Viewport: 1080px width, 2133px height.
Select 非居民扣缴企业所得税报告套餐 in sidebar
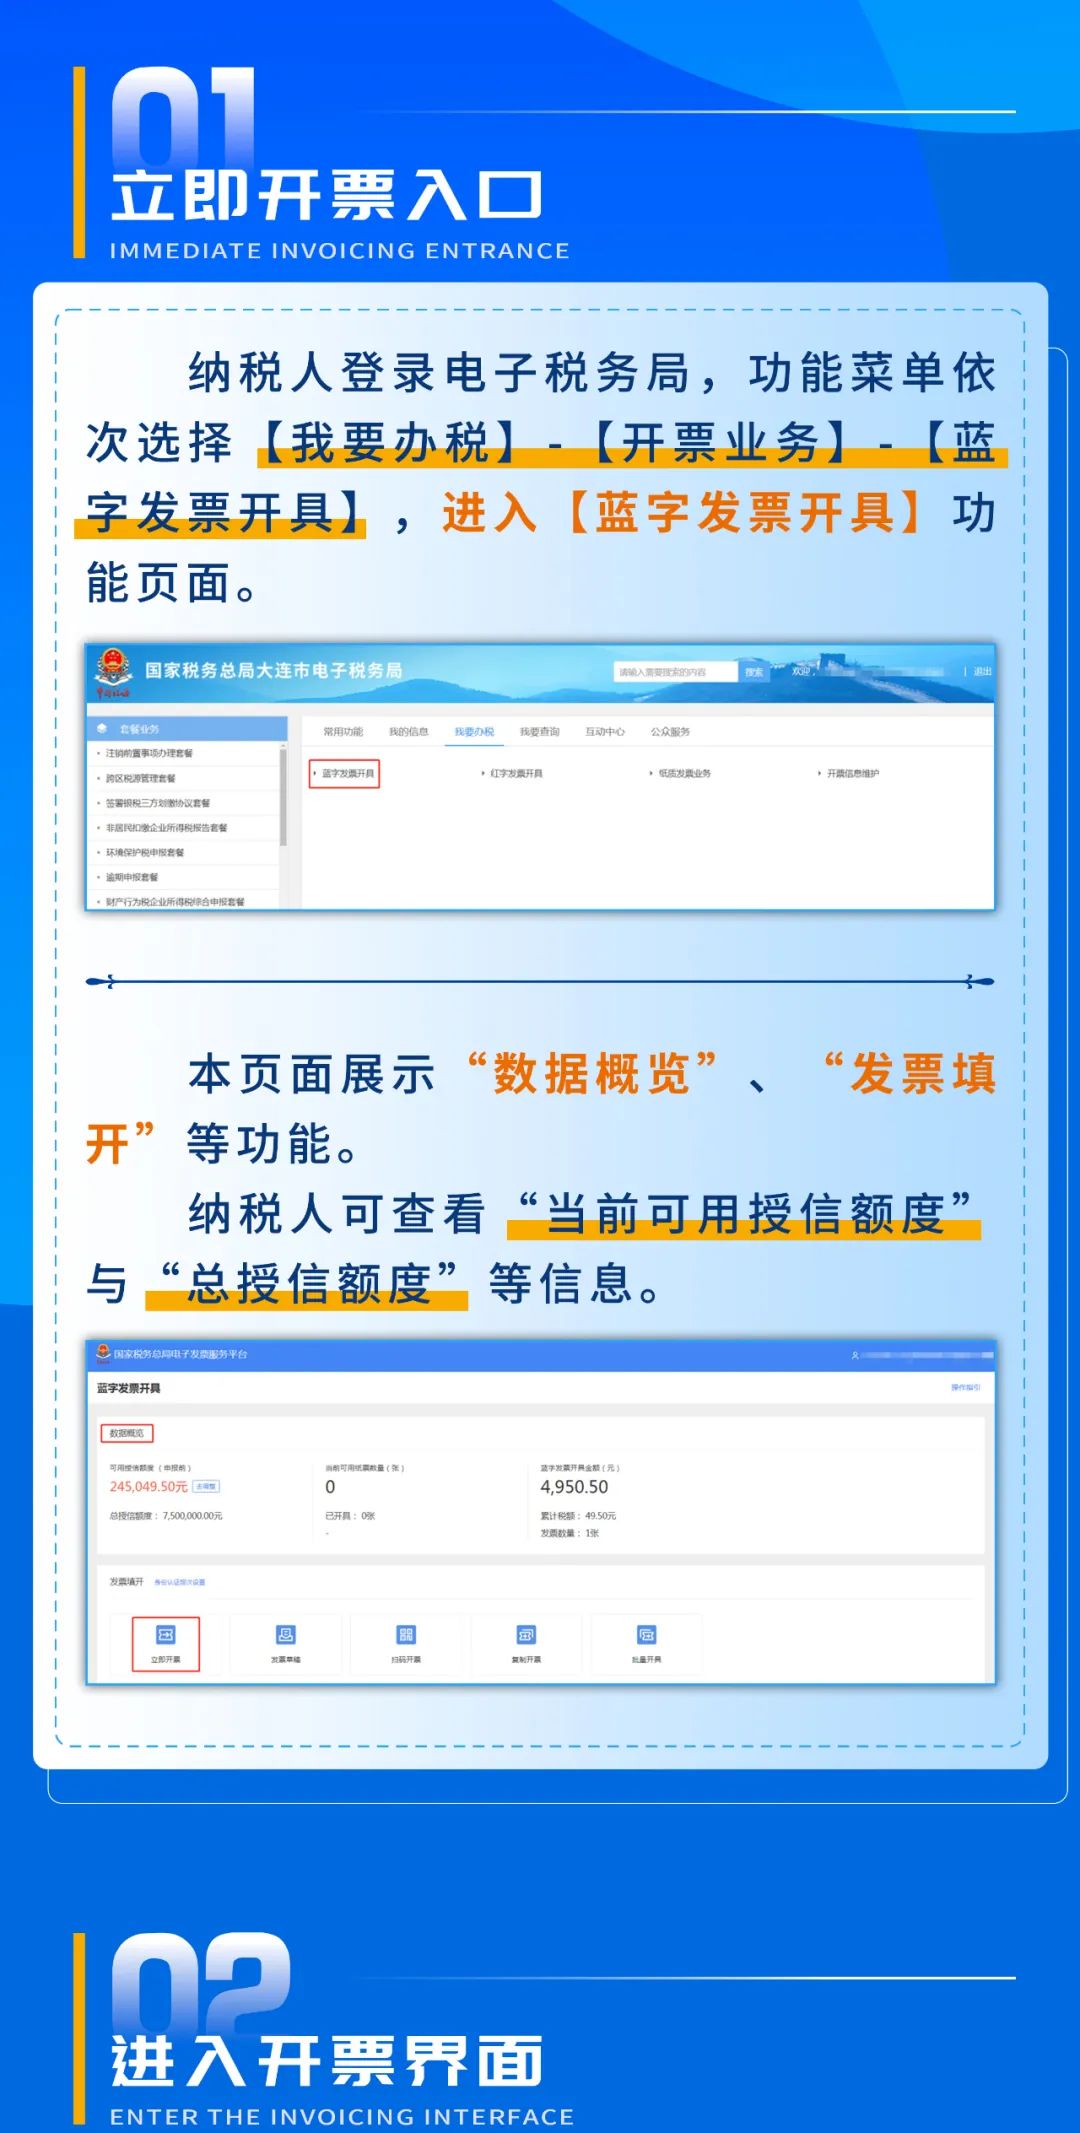(x=167, y=828)
